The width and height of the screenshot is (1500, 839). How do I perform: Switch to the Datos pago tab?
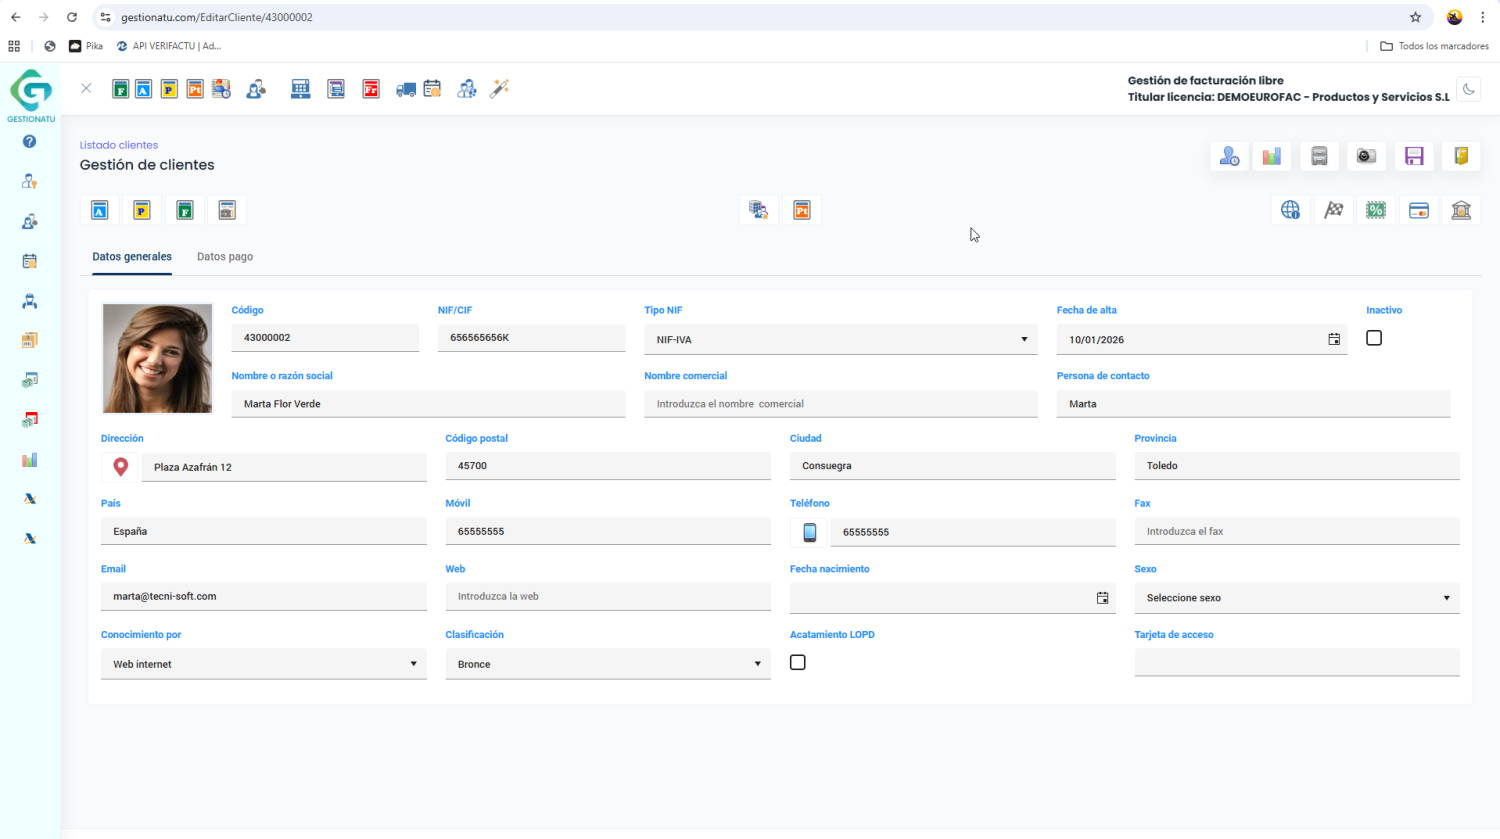pos(225,257)
